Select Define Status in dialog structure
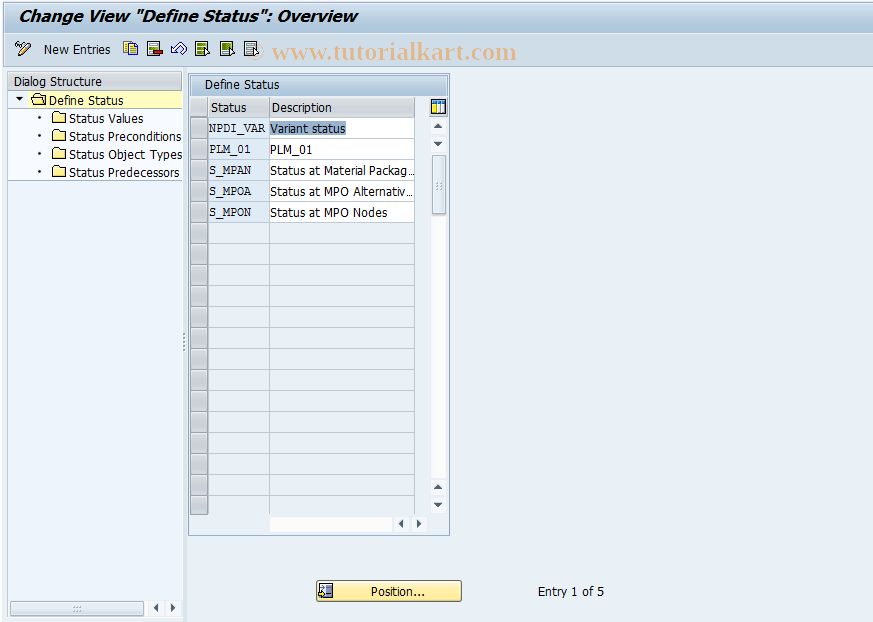 point(86,100)
